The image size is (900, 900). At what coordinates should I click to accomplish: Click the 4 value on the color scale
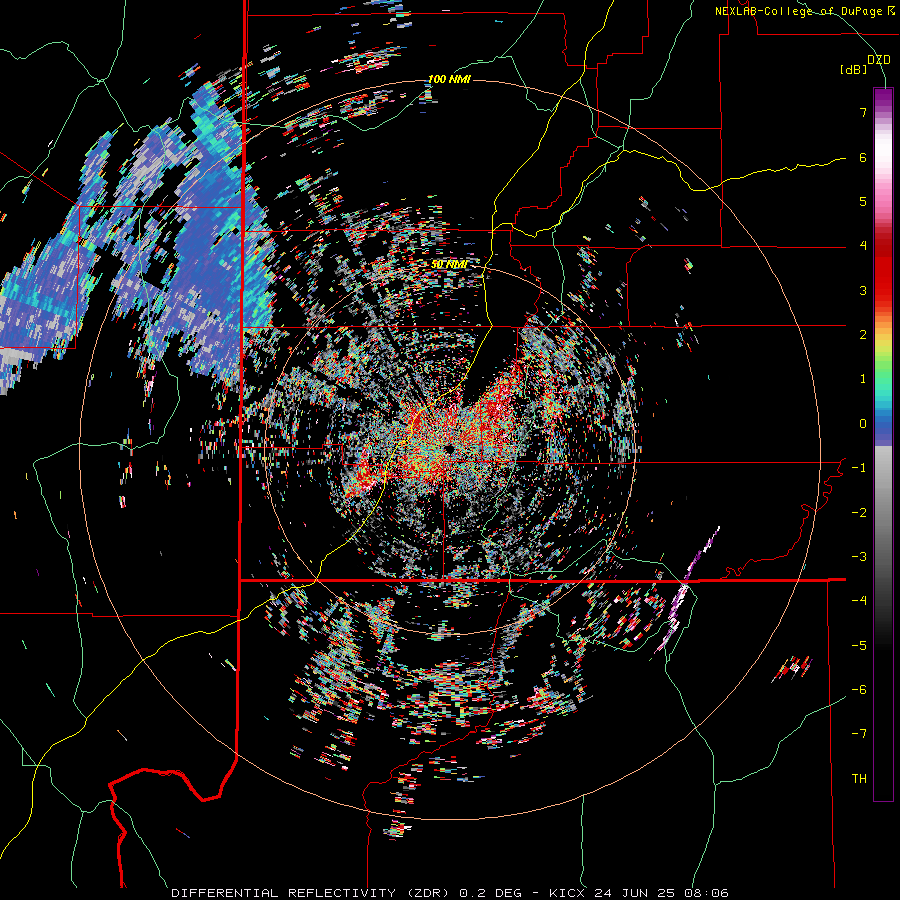pos(863,246)
